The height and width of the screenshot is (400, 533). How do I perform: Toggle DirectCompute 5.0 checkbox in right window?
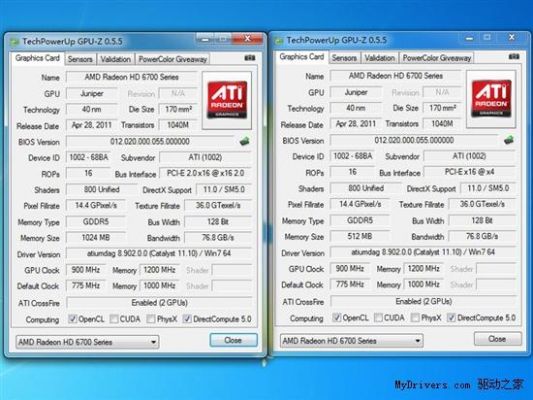[451, 317]
